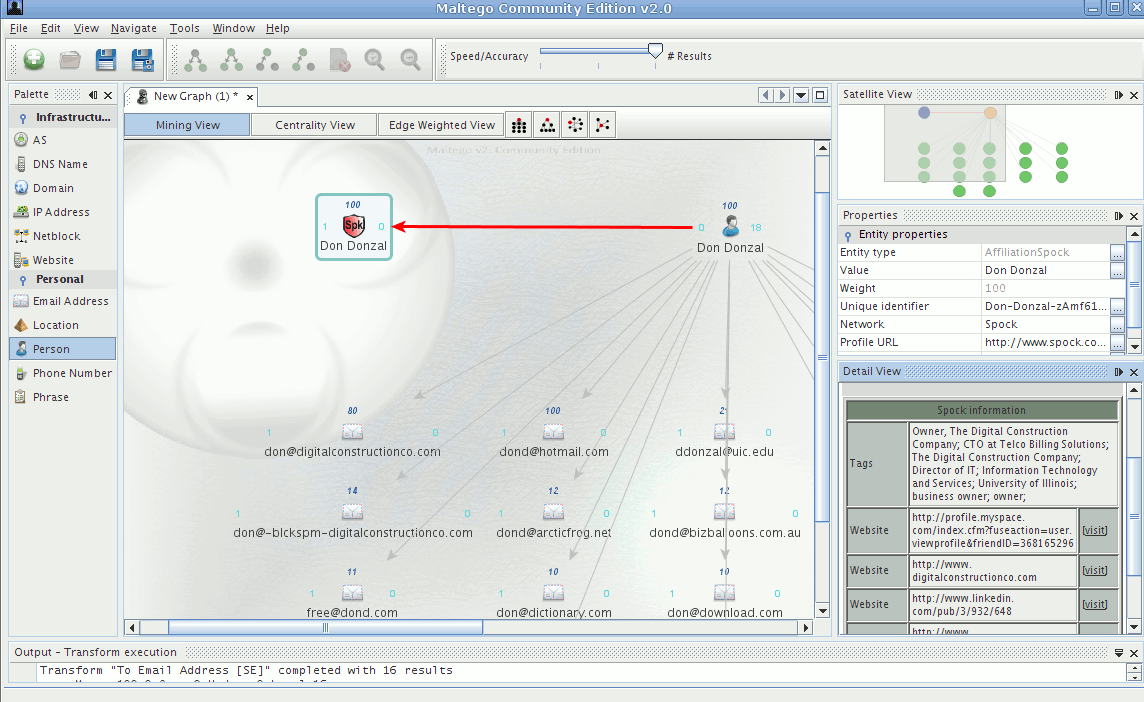This screenshot has width=1144, height=702.
Task: Open the Tools menu
Action: [184, 28]
